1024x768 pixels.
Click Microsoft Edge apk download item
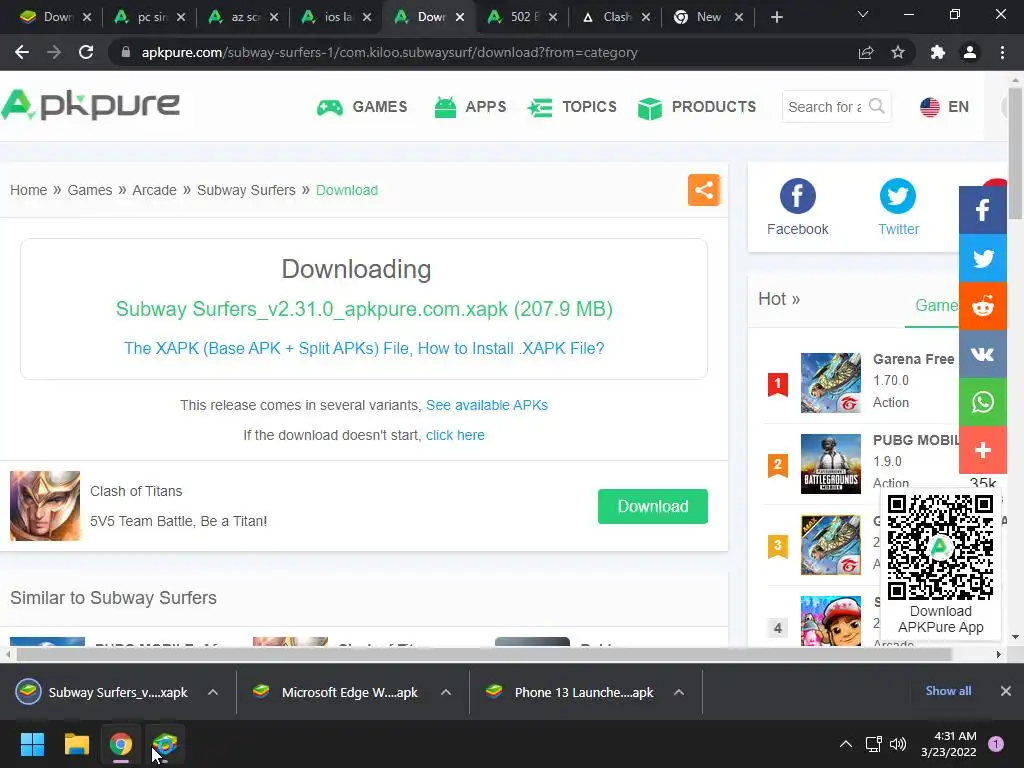[x=336, y=692]
